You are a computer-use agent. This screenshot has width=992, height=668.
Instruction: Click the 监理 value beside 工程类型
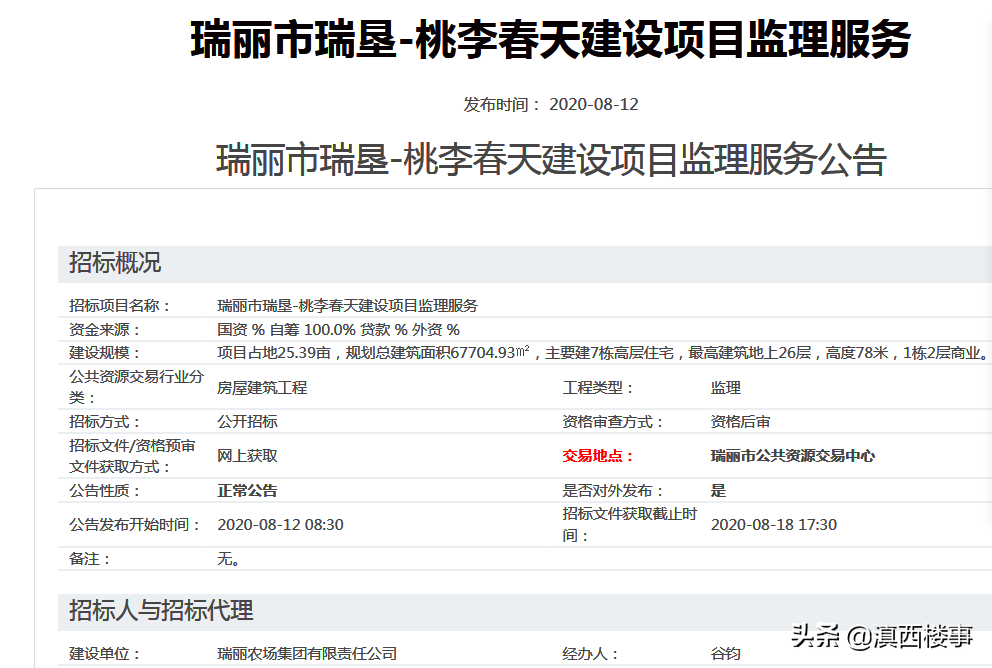click(725, 388)
